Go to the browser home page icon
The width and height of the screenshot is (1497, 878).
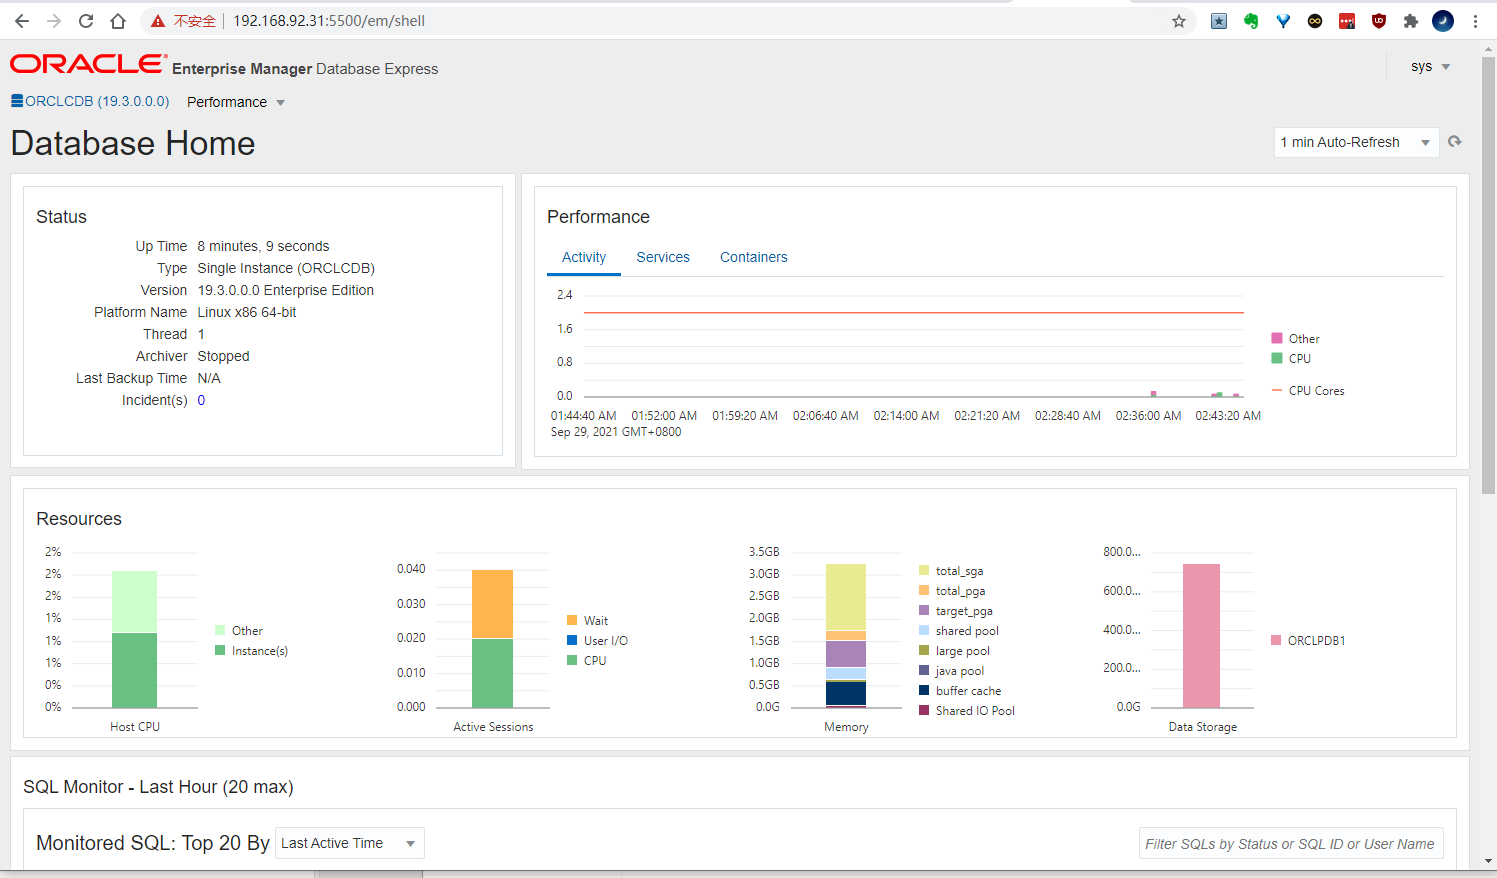coord(118,21)
